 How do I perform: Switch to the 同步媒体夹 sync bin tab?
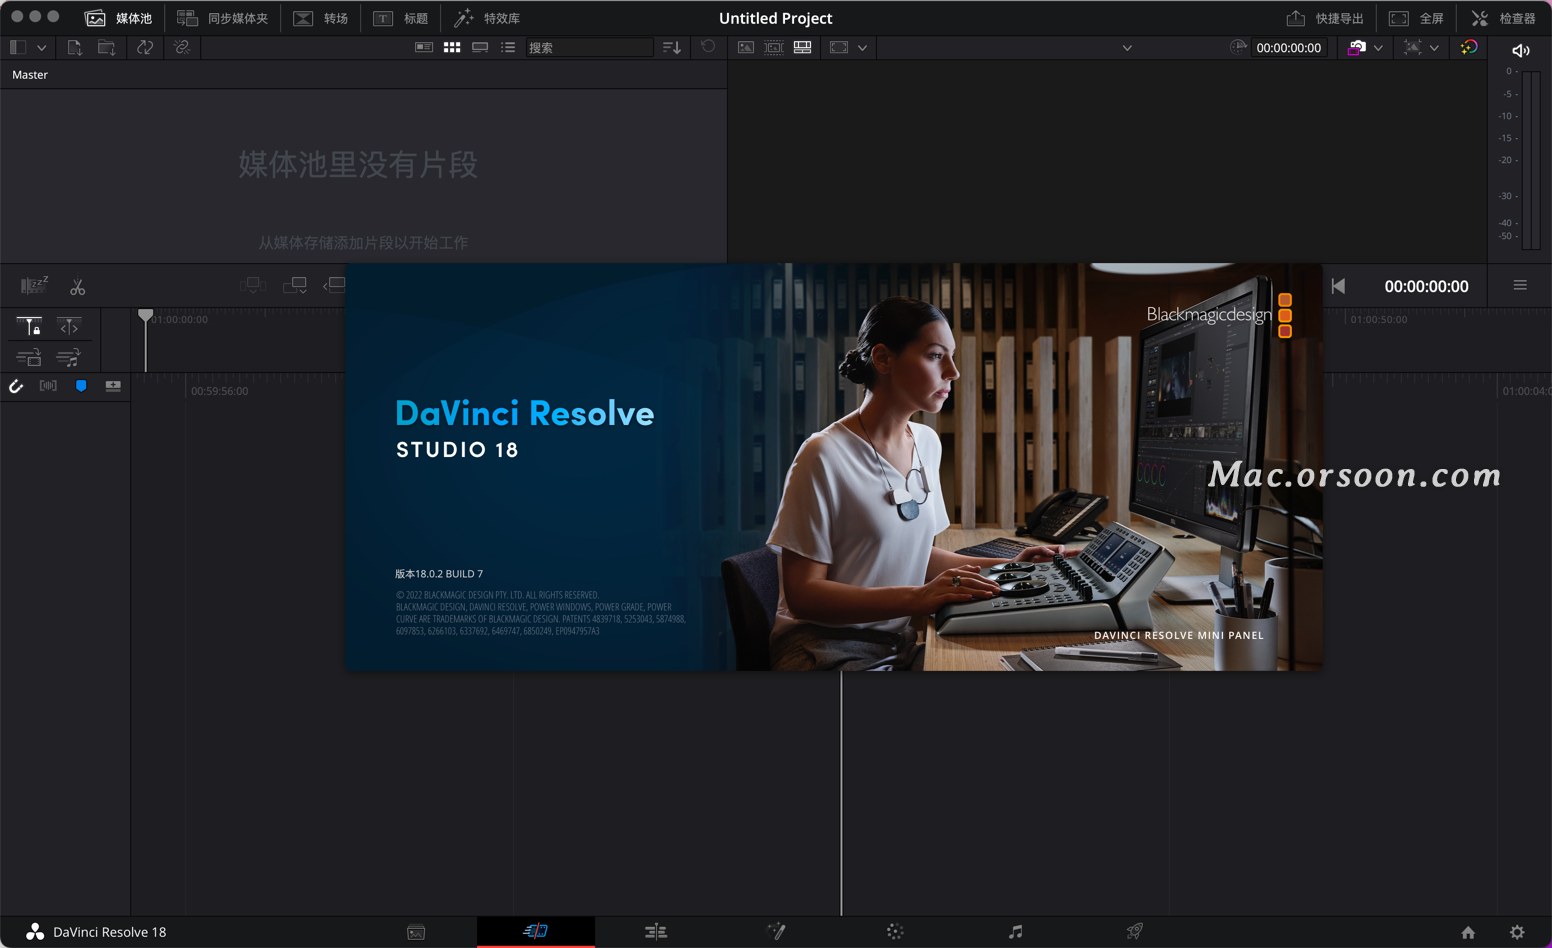tap(222, 18)
